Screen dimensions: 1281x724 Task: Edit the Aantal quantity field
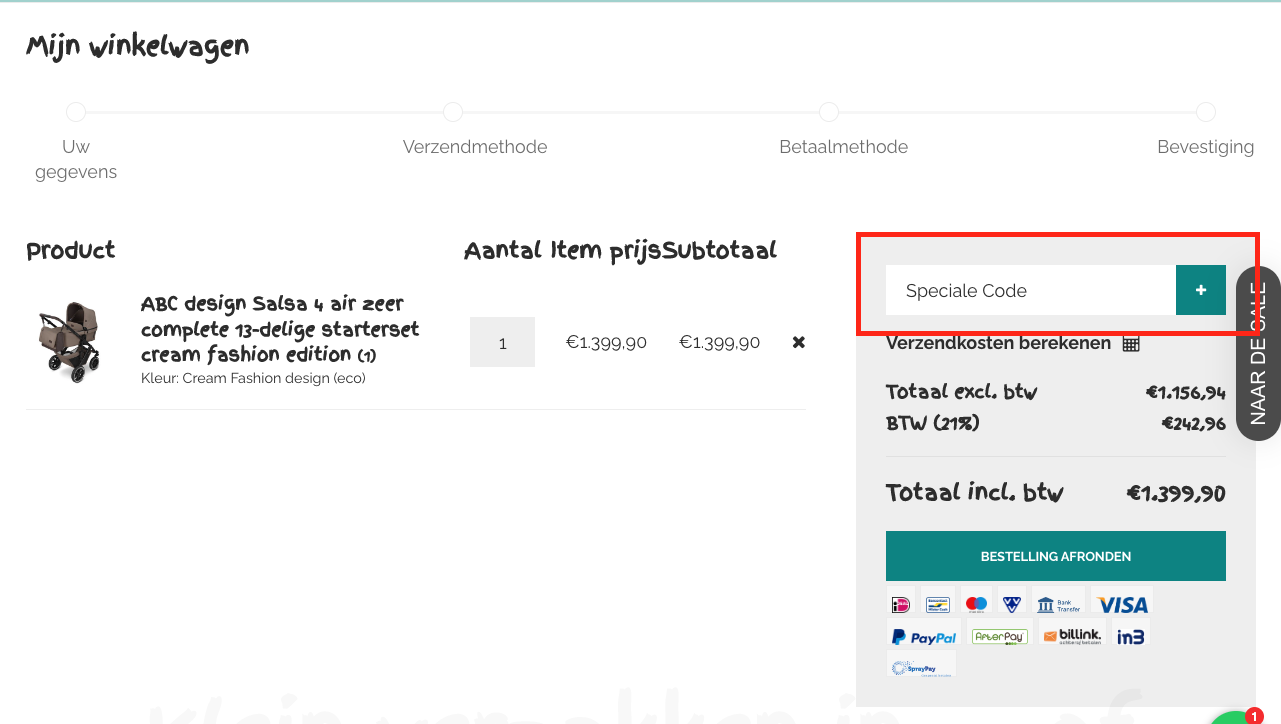click(502, 342)
